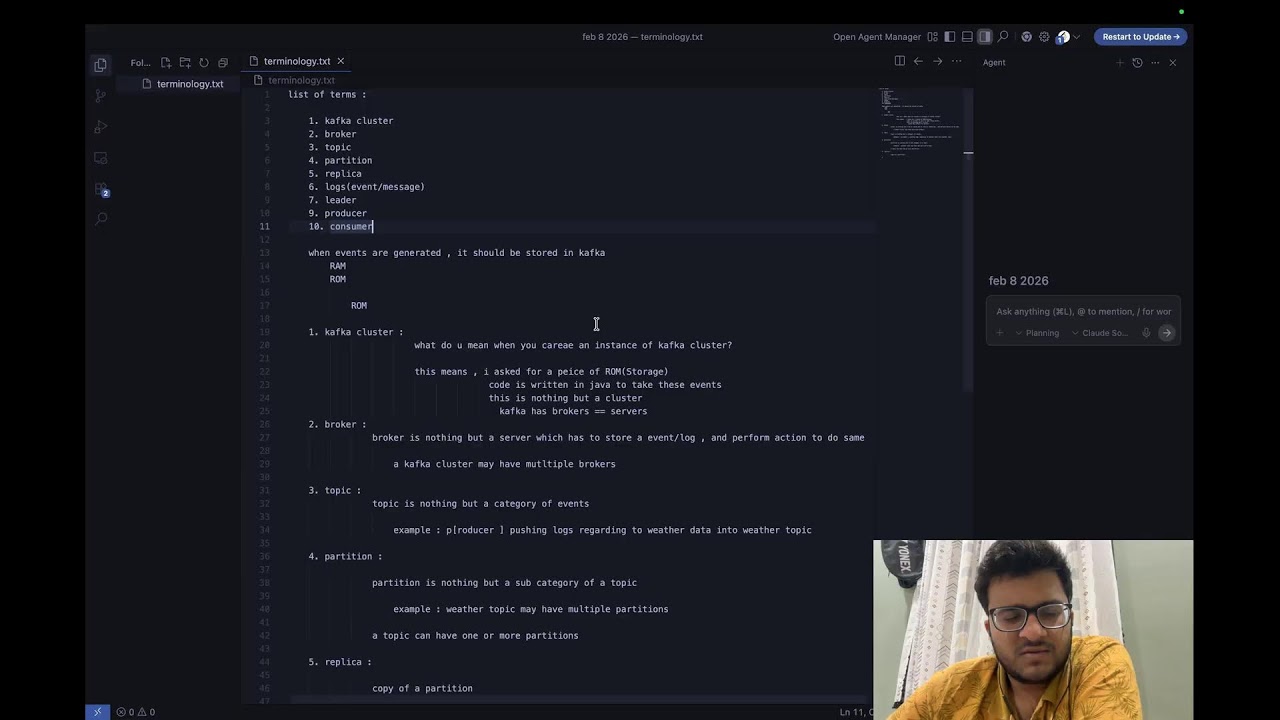Image resolution: width=1280 pixels, height=720 pixels.
Task: Open the Planning mode dropdown
Action: point(1036,333)
